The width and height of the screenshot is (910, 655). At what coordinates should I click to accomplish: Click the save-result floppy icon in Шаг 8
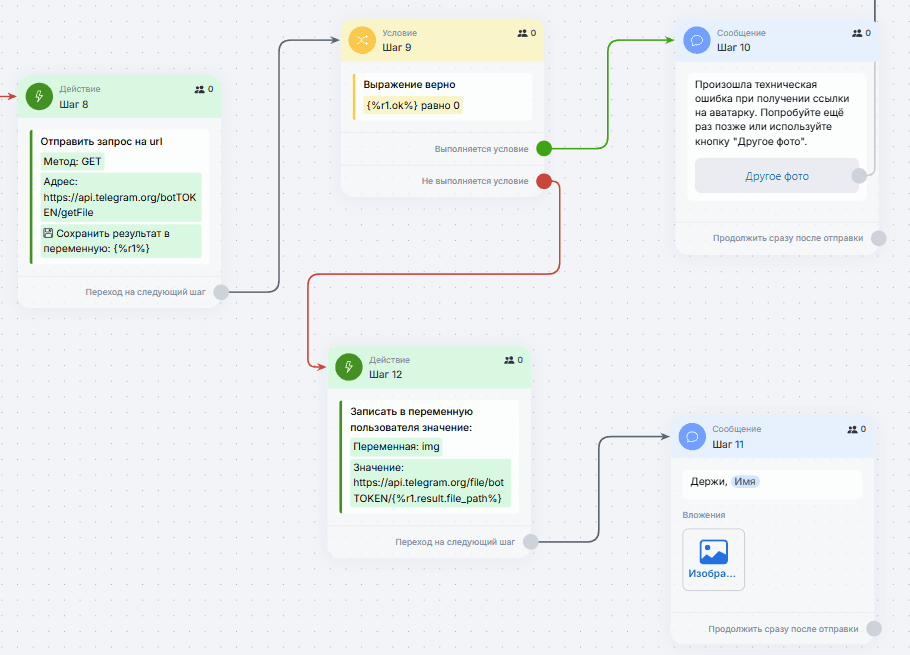(x=48, y=233)
